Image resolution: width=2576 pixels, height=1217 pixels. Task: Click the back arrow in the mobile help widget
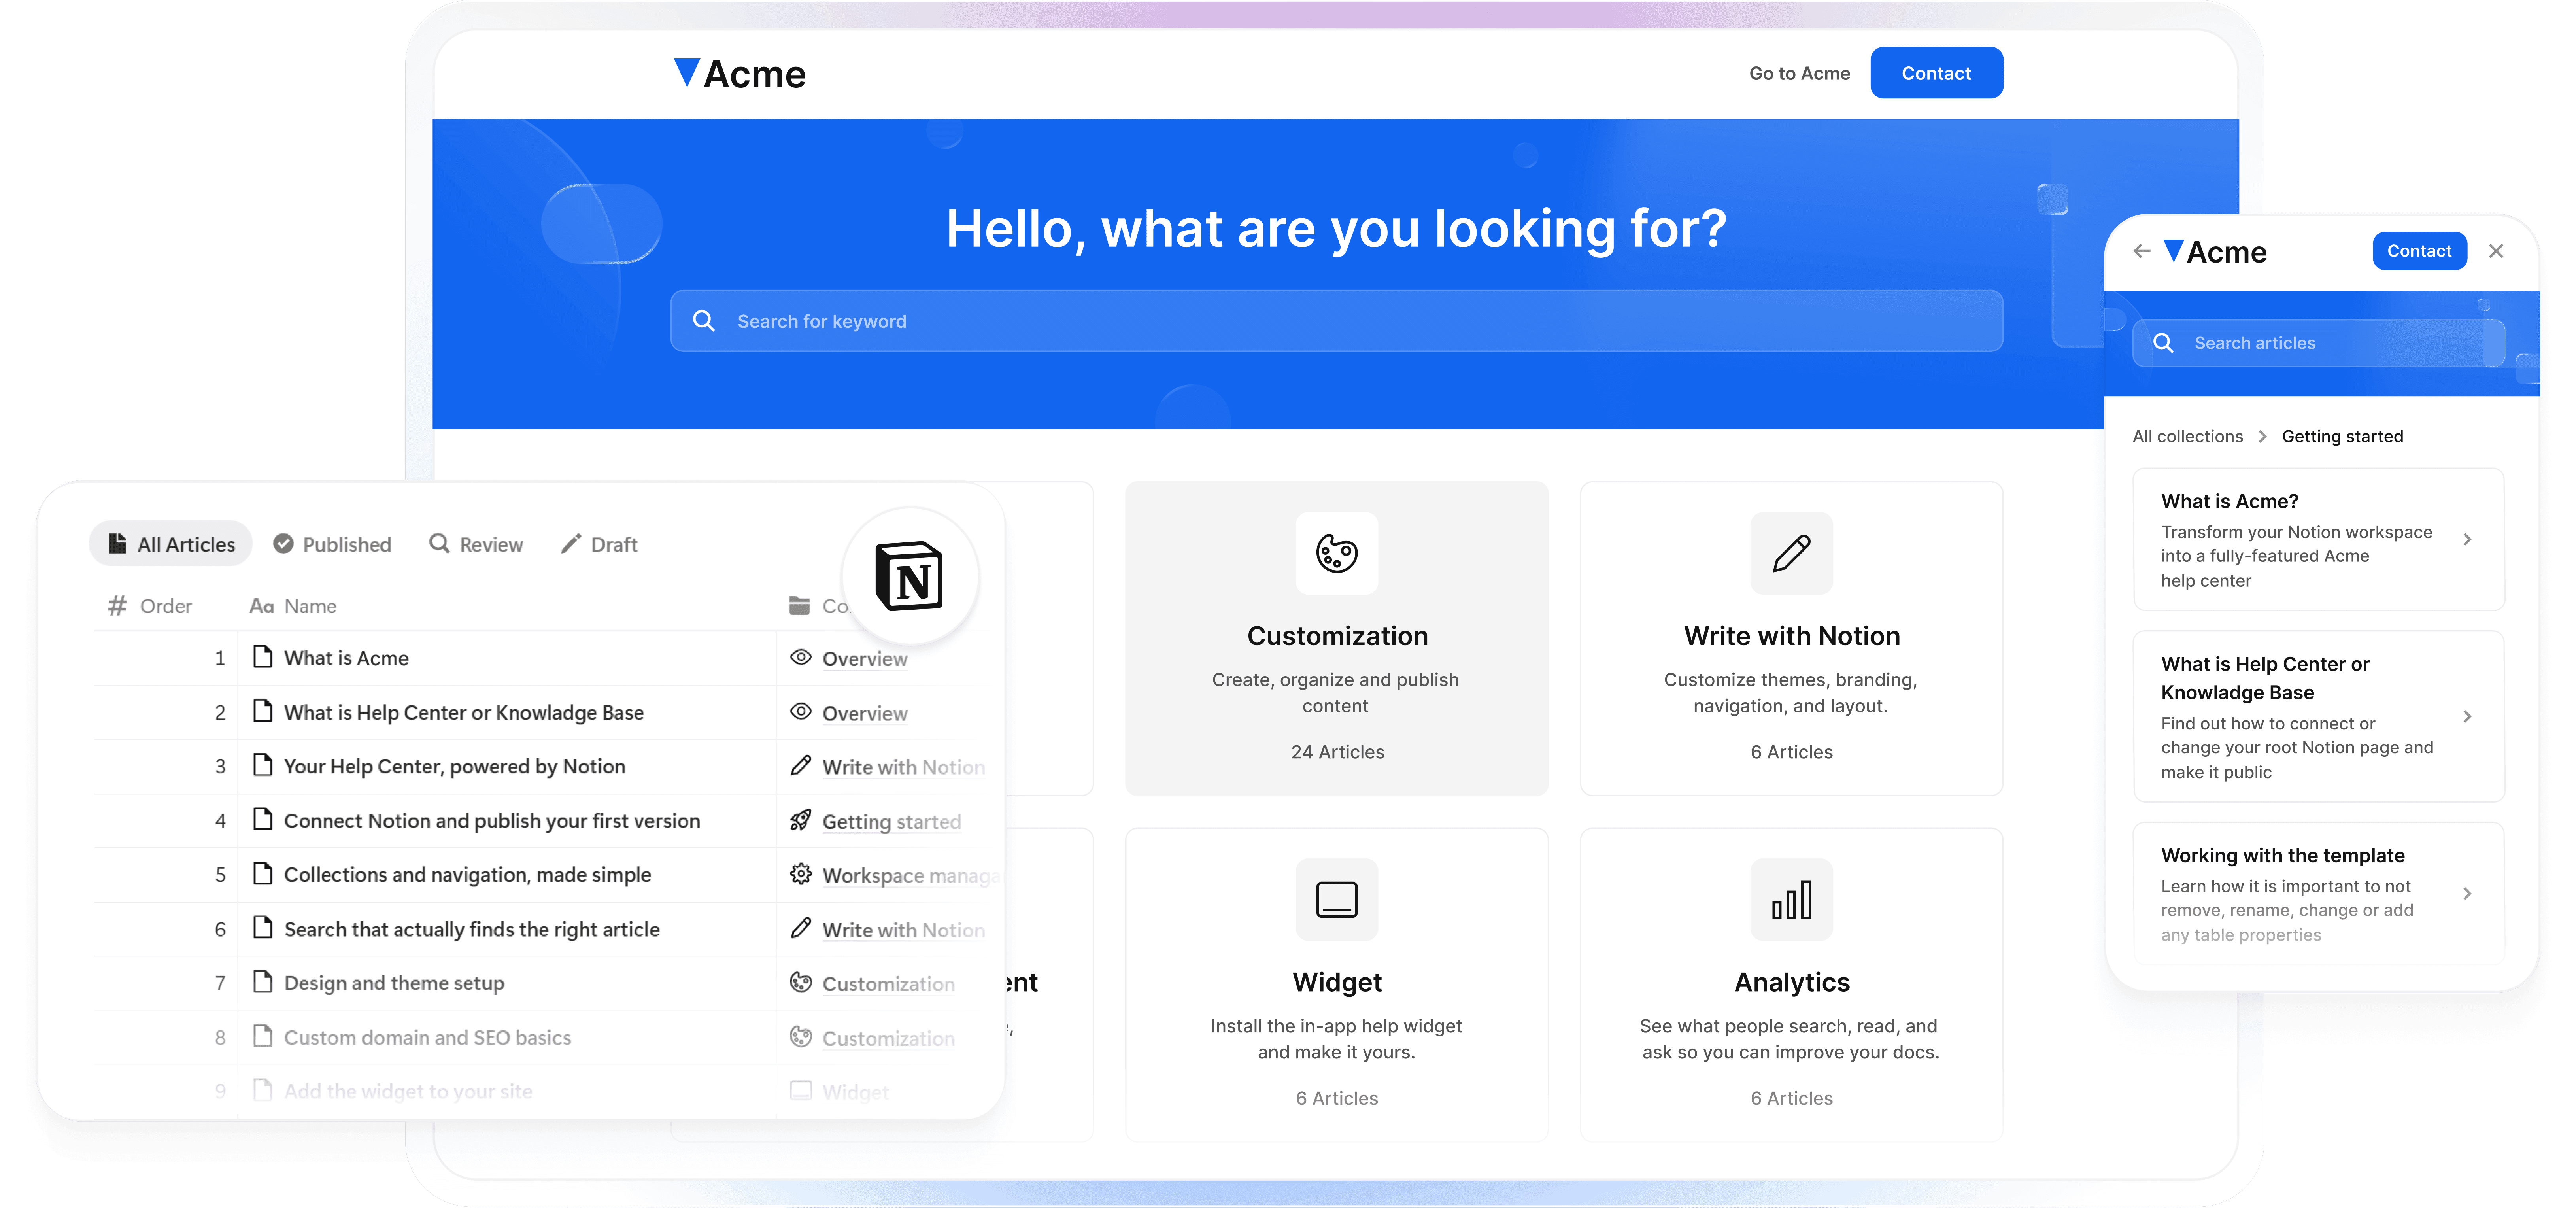pos(2141,251)
